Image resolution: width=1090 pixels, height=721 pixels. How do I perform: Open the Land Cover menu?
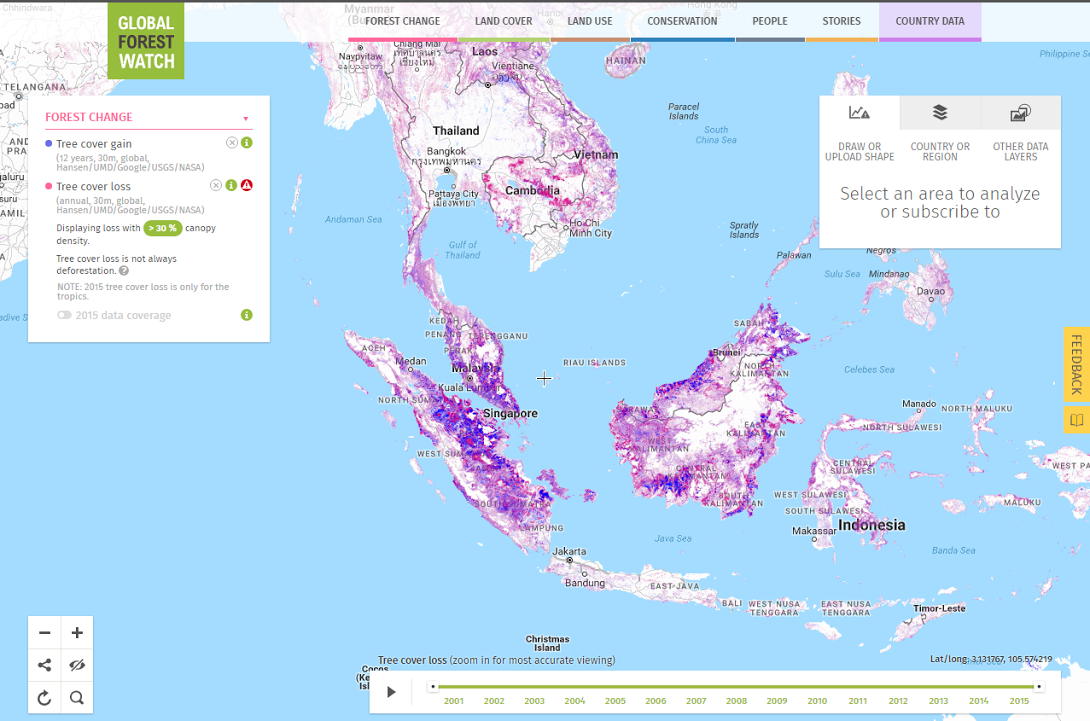504,21
